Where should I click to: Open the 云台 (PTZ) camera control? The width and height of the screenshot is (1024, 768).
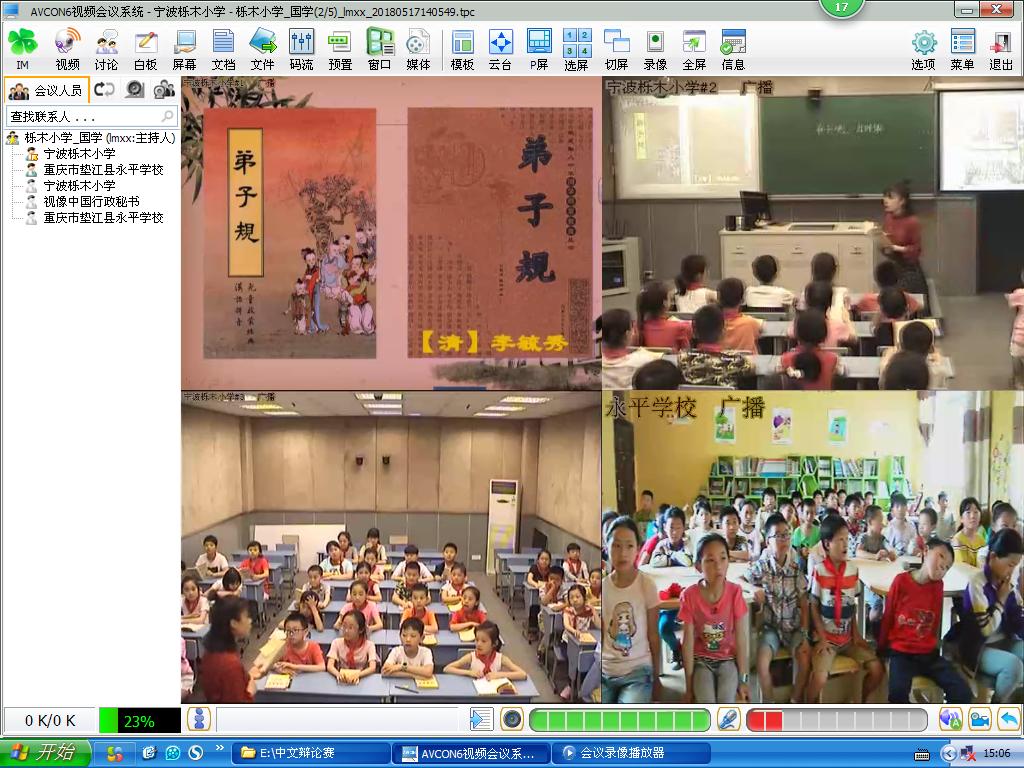[500, 50]
